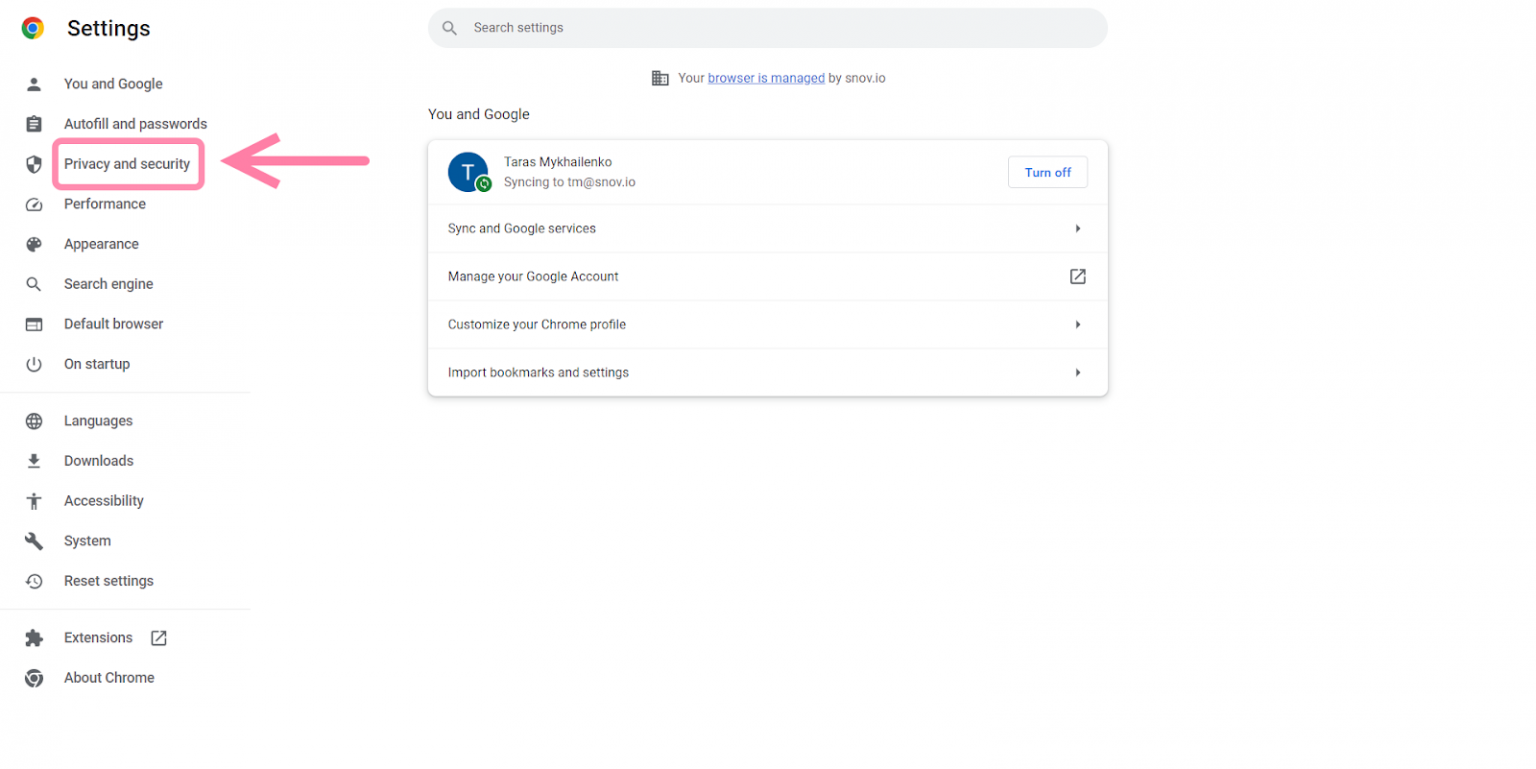Turn off sync for Taras Mykhailenko
This screenshot has width=1536, height=769.
1047,172
